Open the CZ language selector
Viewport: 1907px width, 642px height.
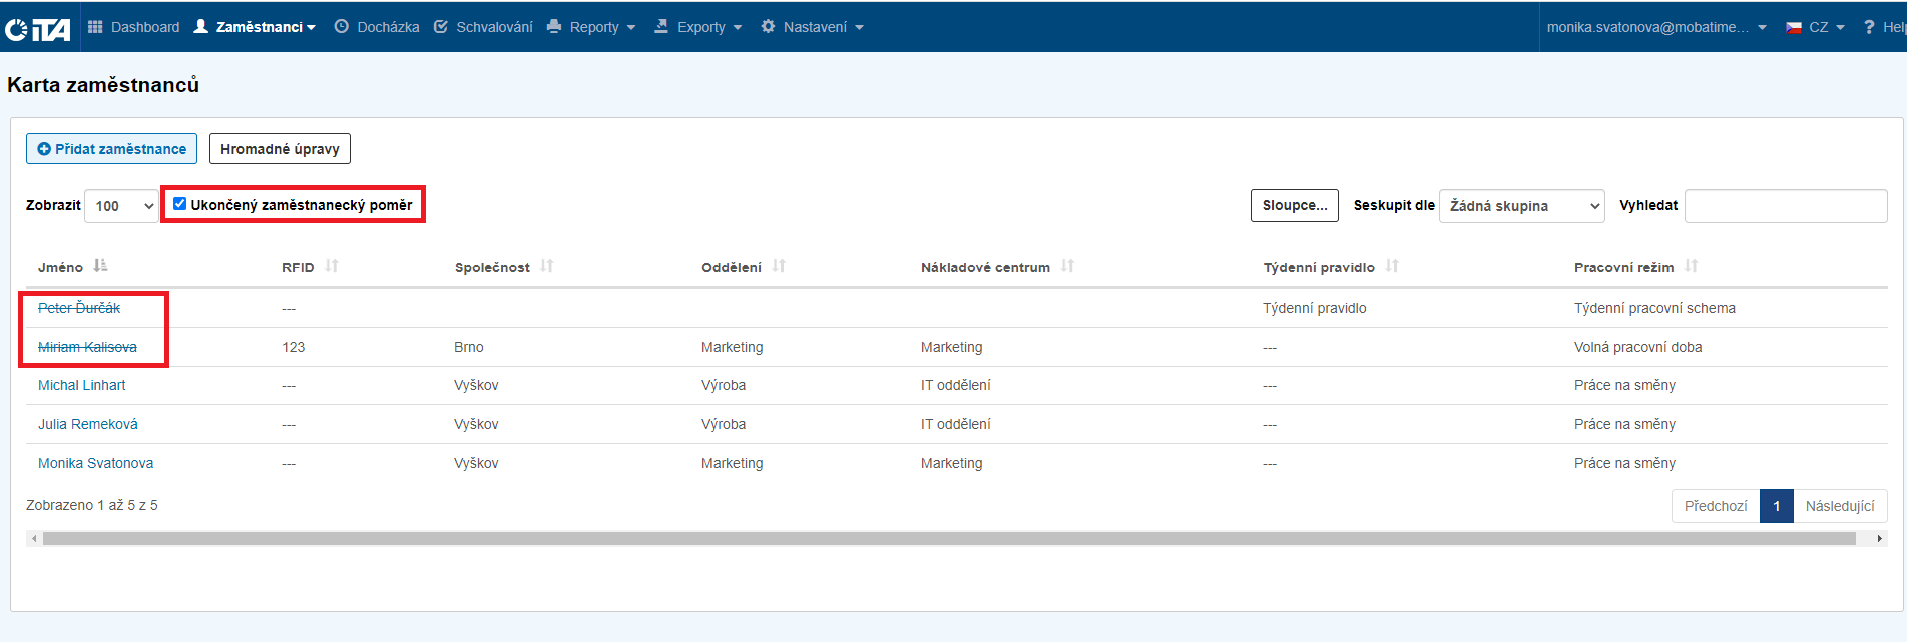coord(1815,27)
